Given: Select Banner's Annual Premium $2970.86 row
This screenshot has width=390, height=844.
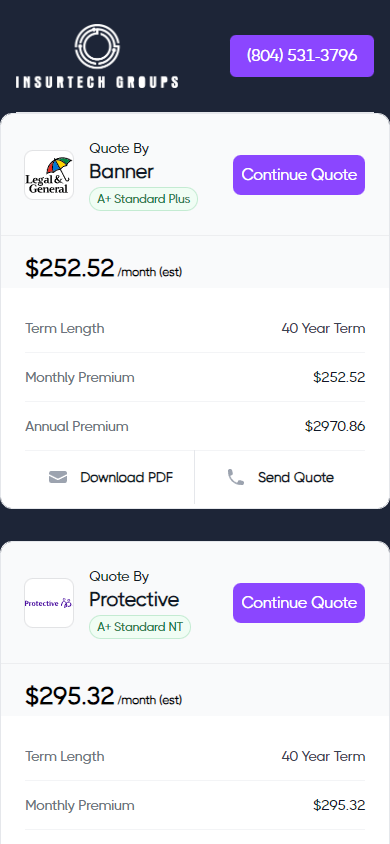Looking at the screenshot, I should (x=195, y=426).
